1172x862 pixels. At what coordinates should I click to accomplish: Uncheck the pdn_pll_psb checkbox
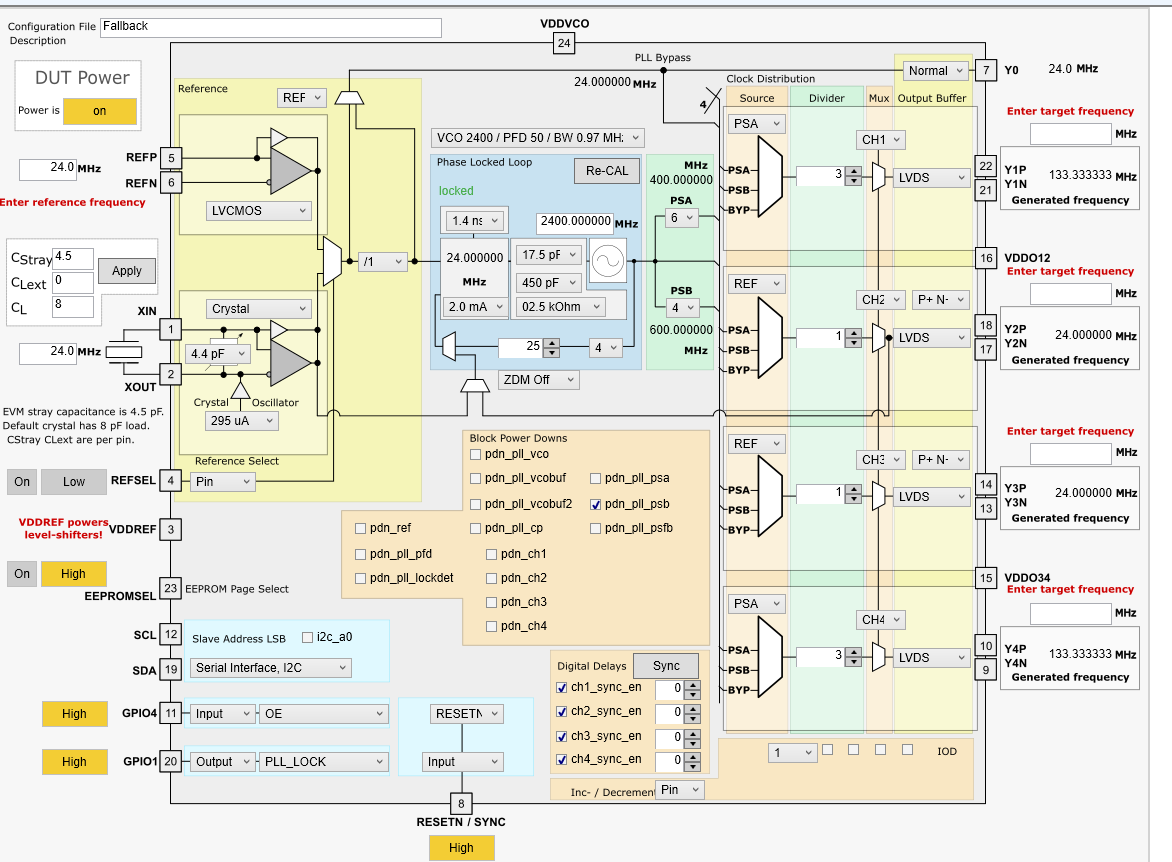click(x=596, y=504)
